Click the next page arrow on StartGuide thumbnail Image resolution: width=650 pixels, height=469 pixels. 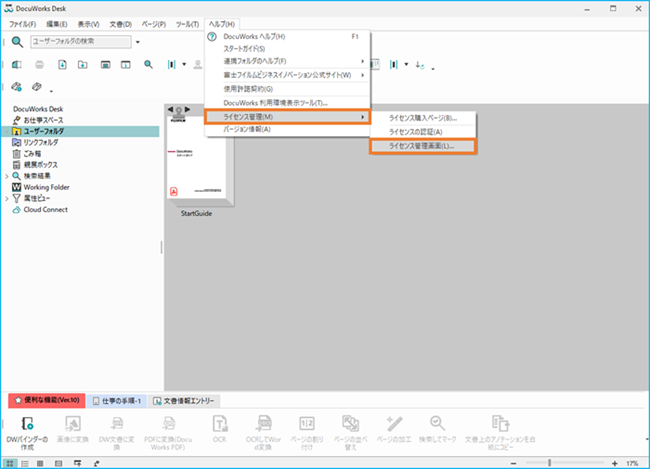pos(187,109)
